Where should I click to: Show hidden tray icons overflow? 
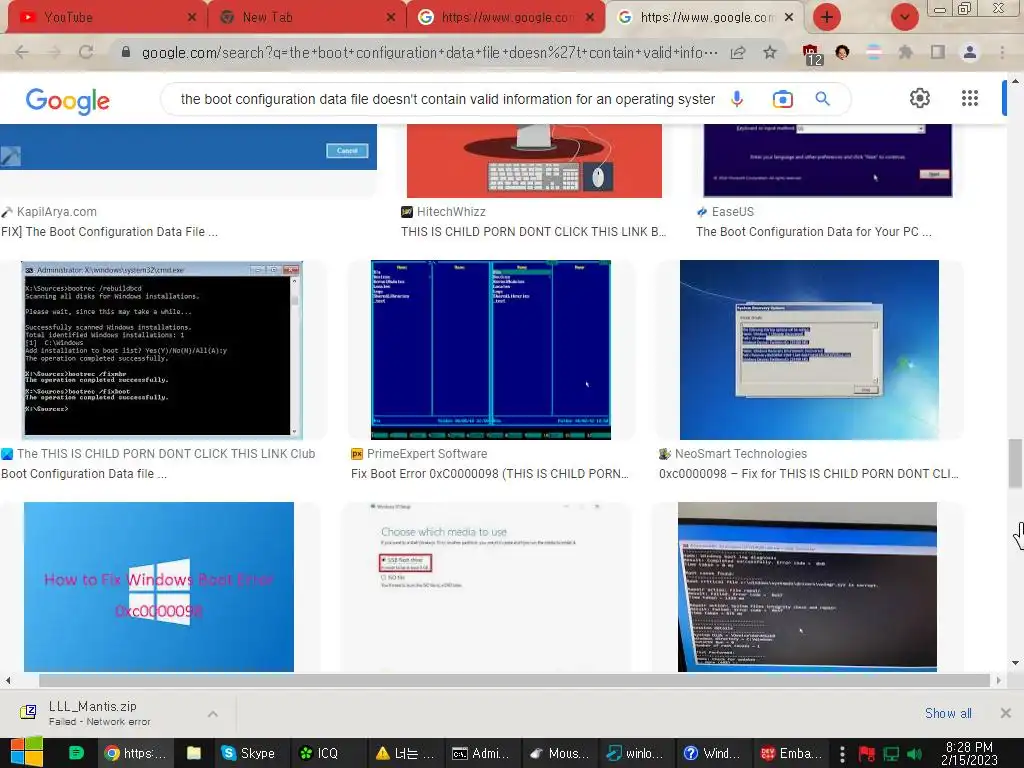coord(842,754)
